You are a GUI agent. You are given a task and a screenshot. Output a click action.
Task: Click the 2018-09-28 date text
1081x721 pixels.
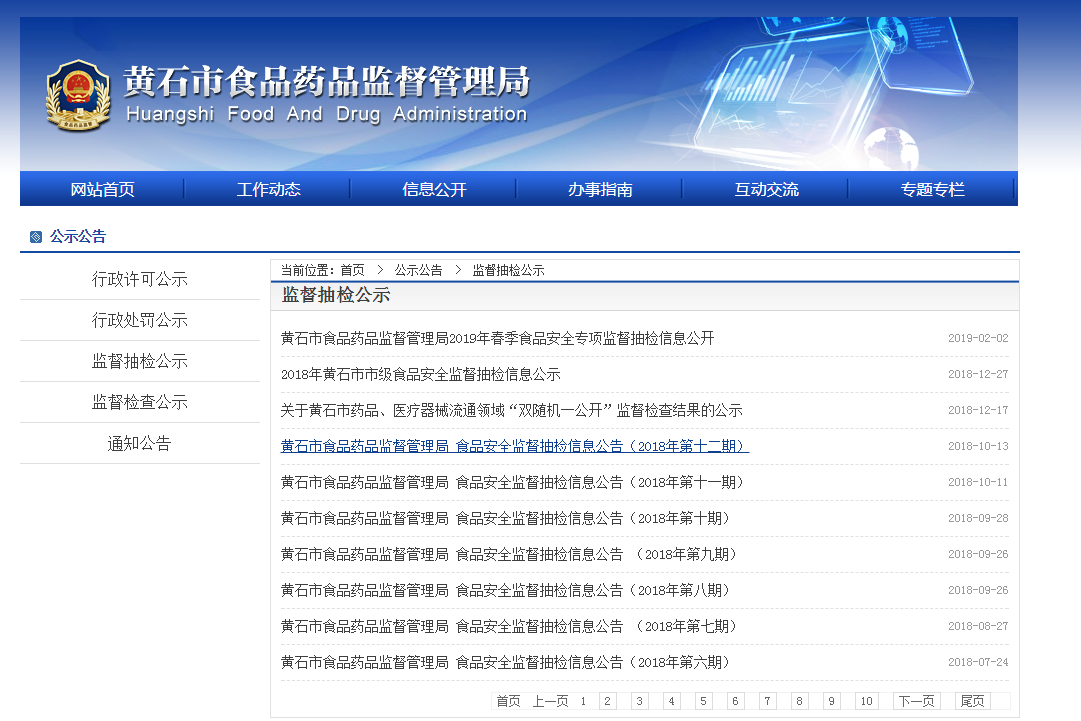pos(978,518)
